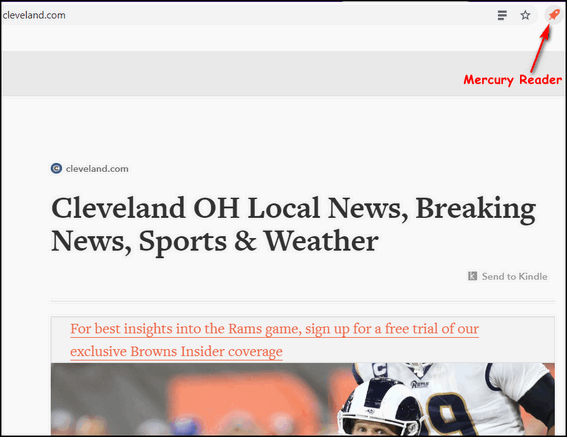The image size is (567, 437).
Task: Click the exclusive Browns Insider coverage text
Action: [x=176, y=352]
